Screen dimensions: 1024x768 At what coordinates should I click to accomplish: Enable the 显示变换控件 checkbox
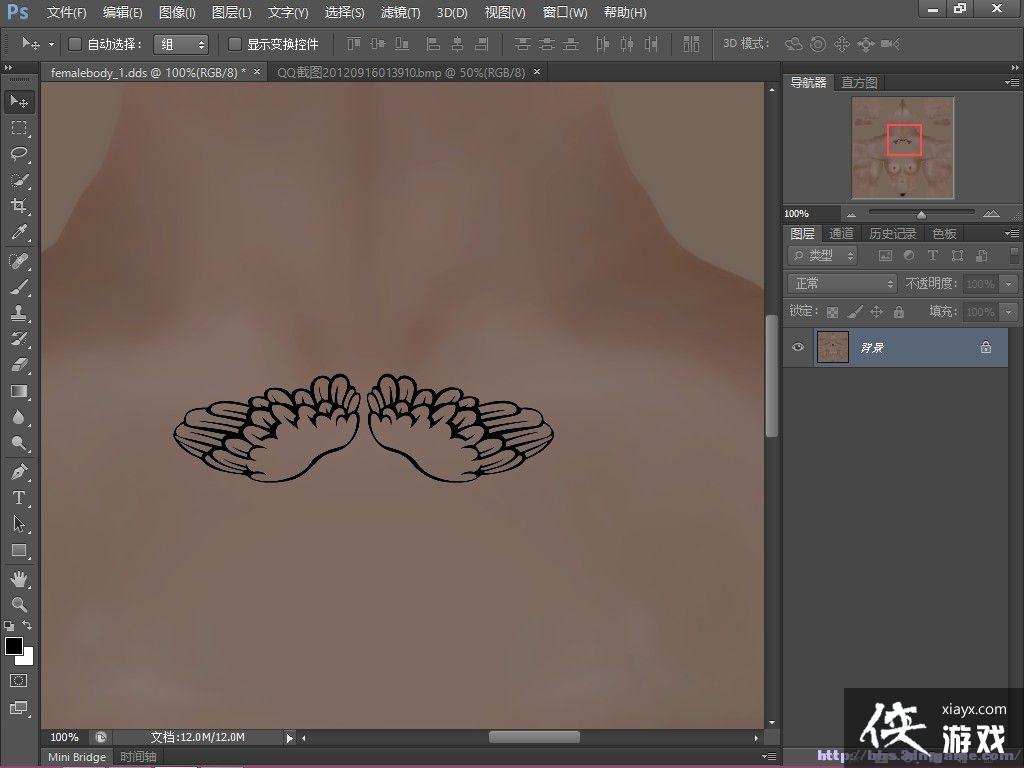pos(235,44)
